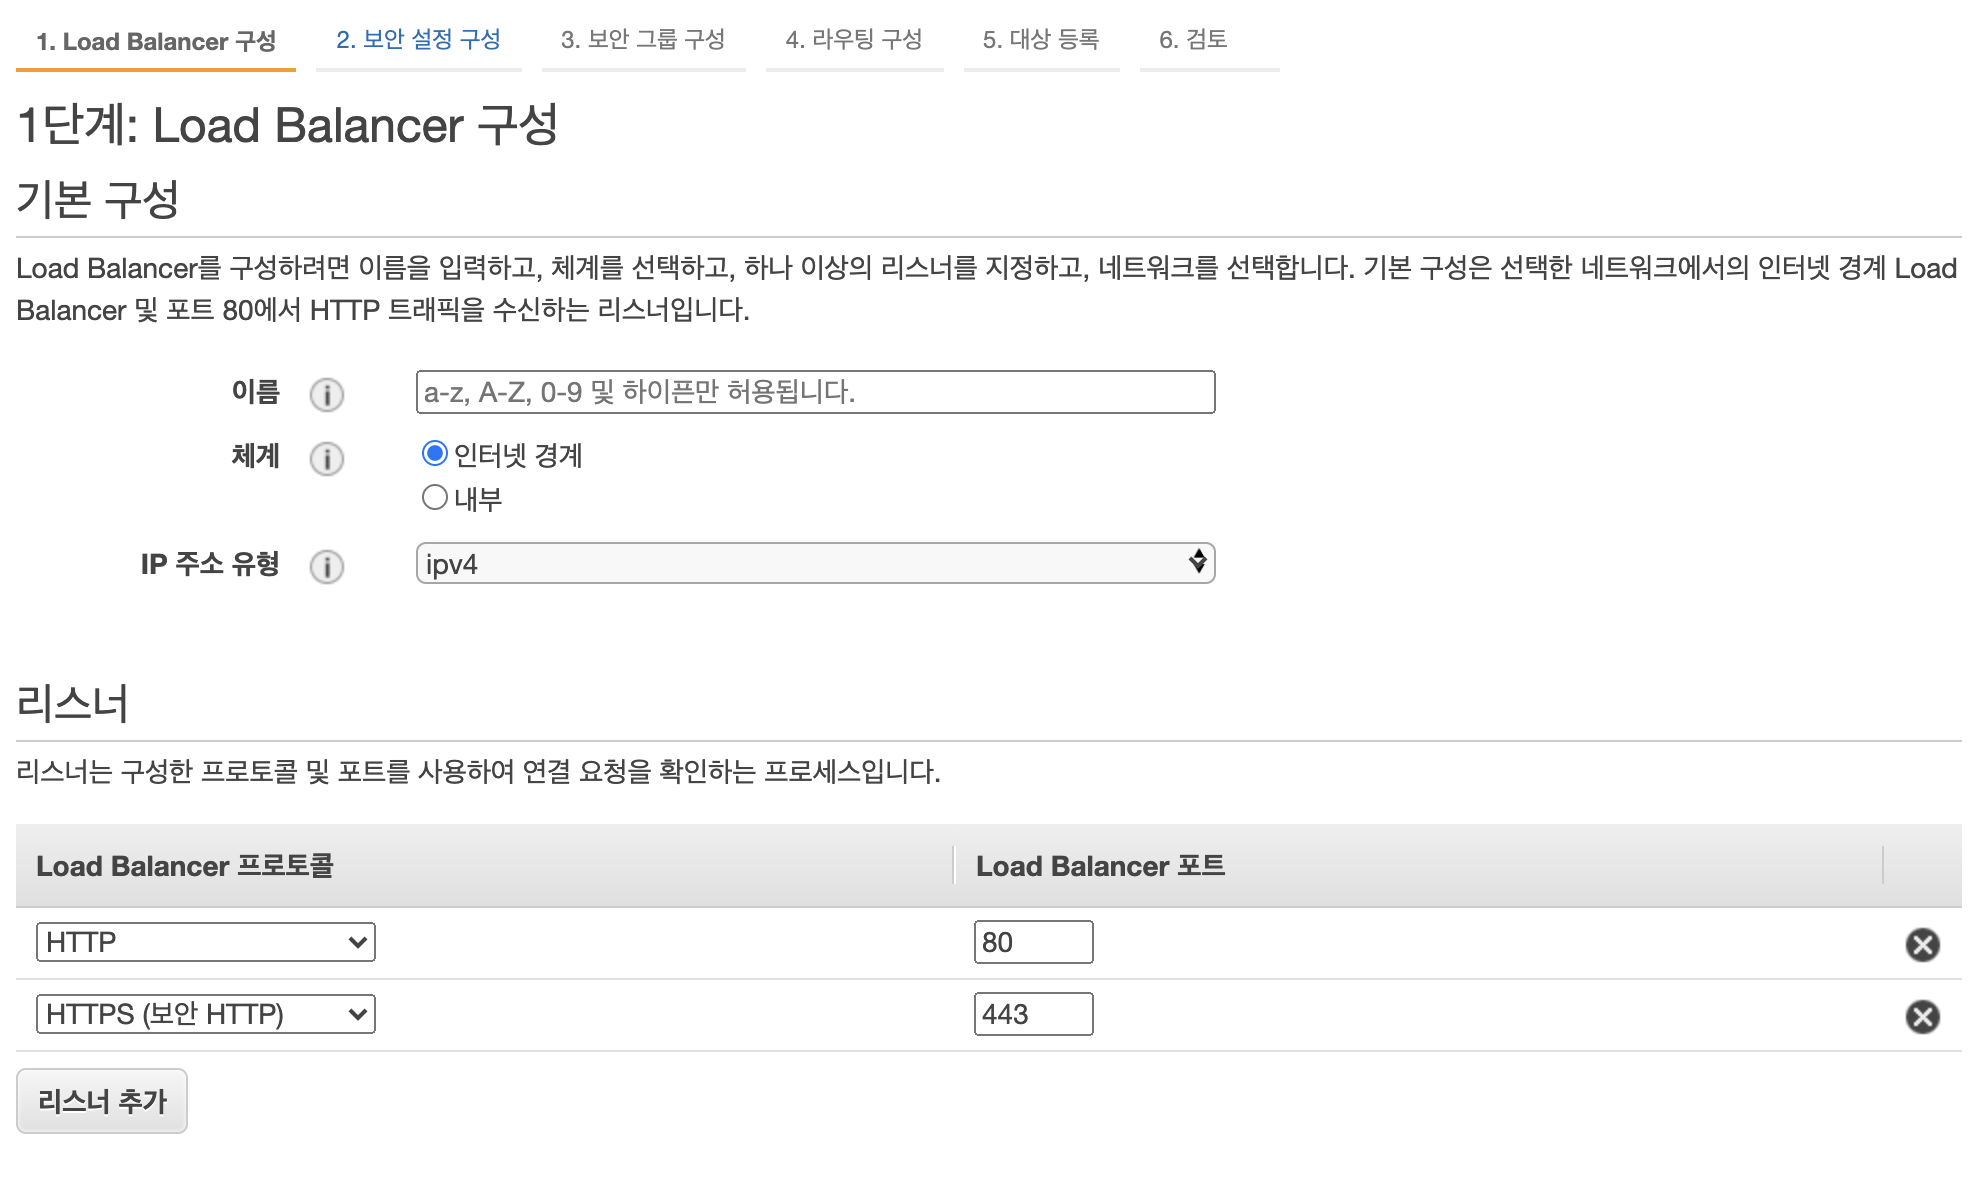Remove the HTTP port 80 listener
1970x1186 pixels.
tap(1921, 944)
